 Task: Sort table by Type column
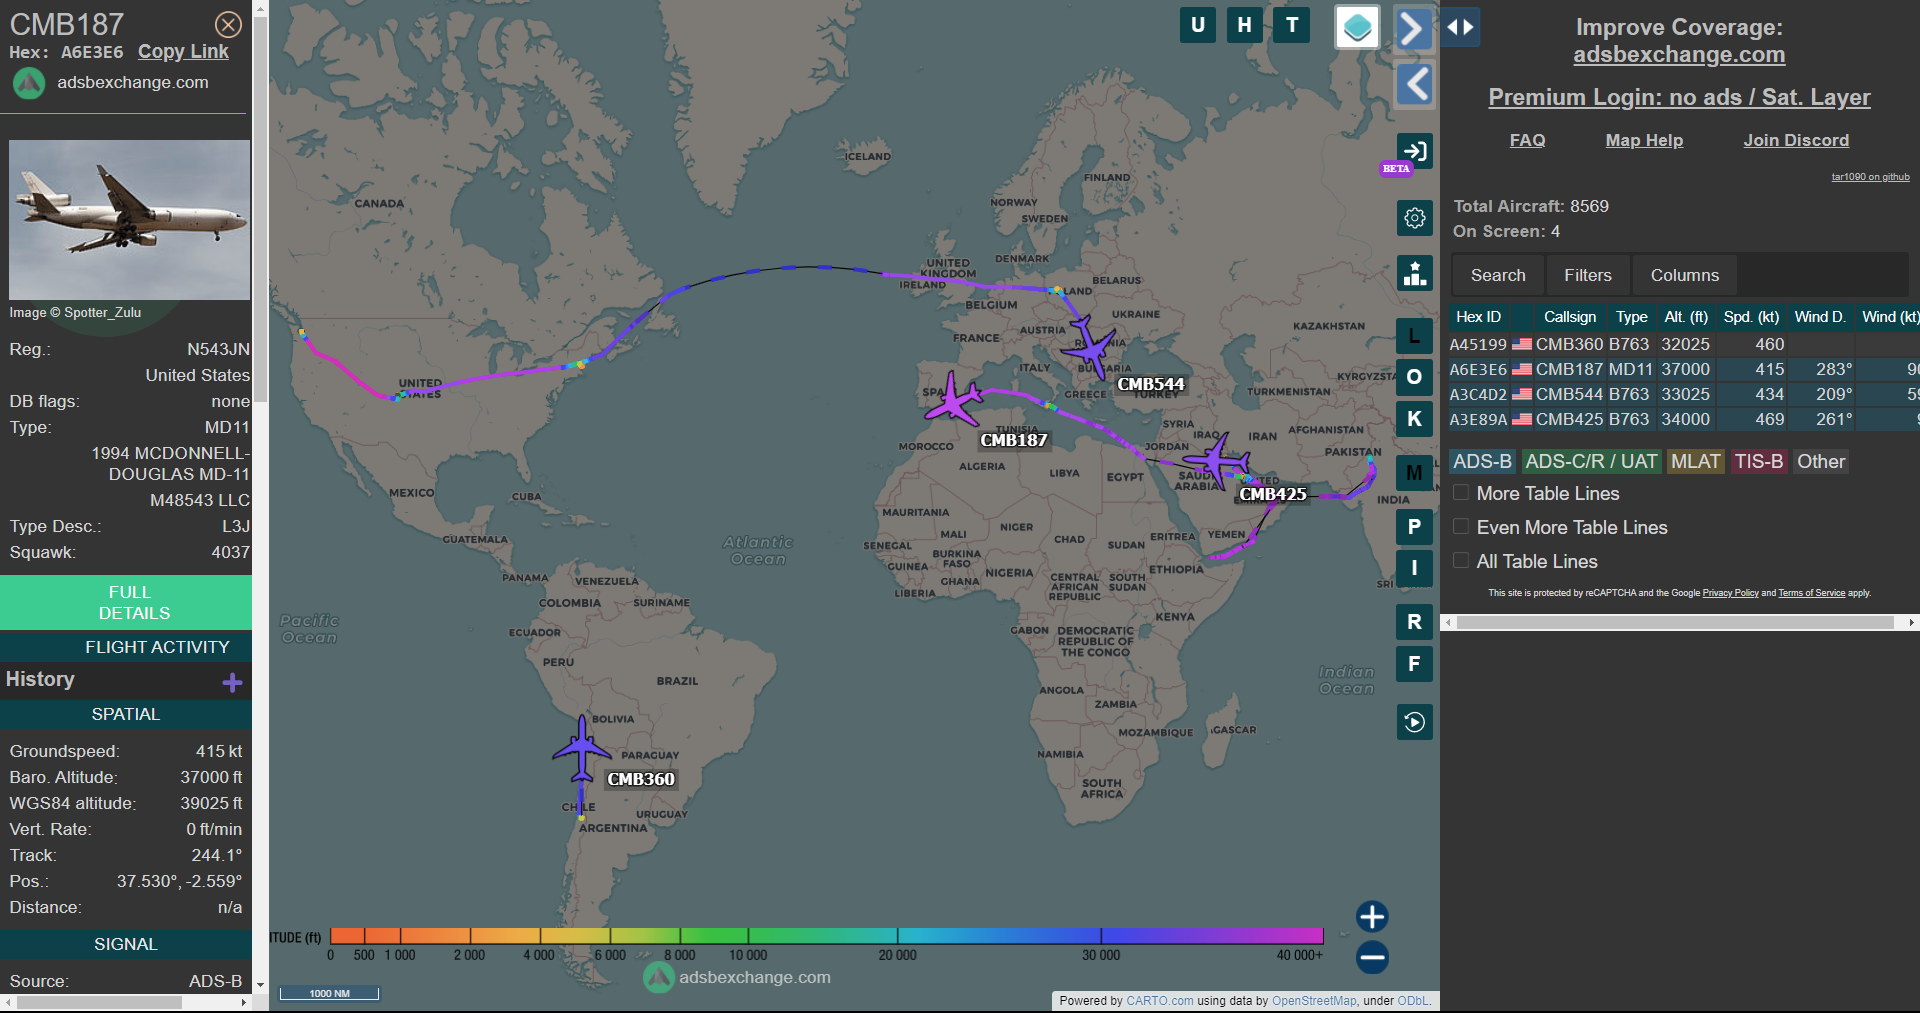1631,317
